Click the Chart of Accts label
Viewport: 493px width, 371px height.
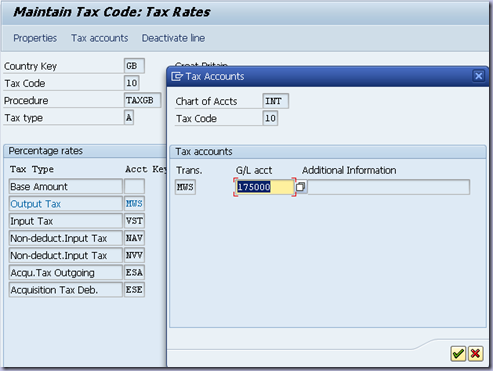click(206, 101)
